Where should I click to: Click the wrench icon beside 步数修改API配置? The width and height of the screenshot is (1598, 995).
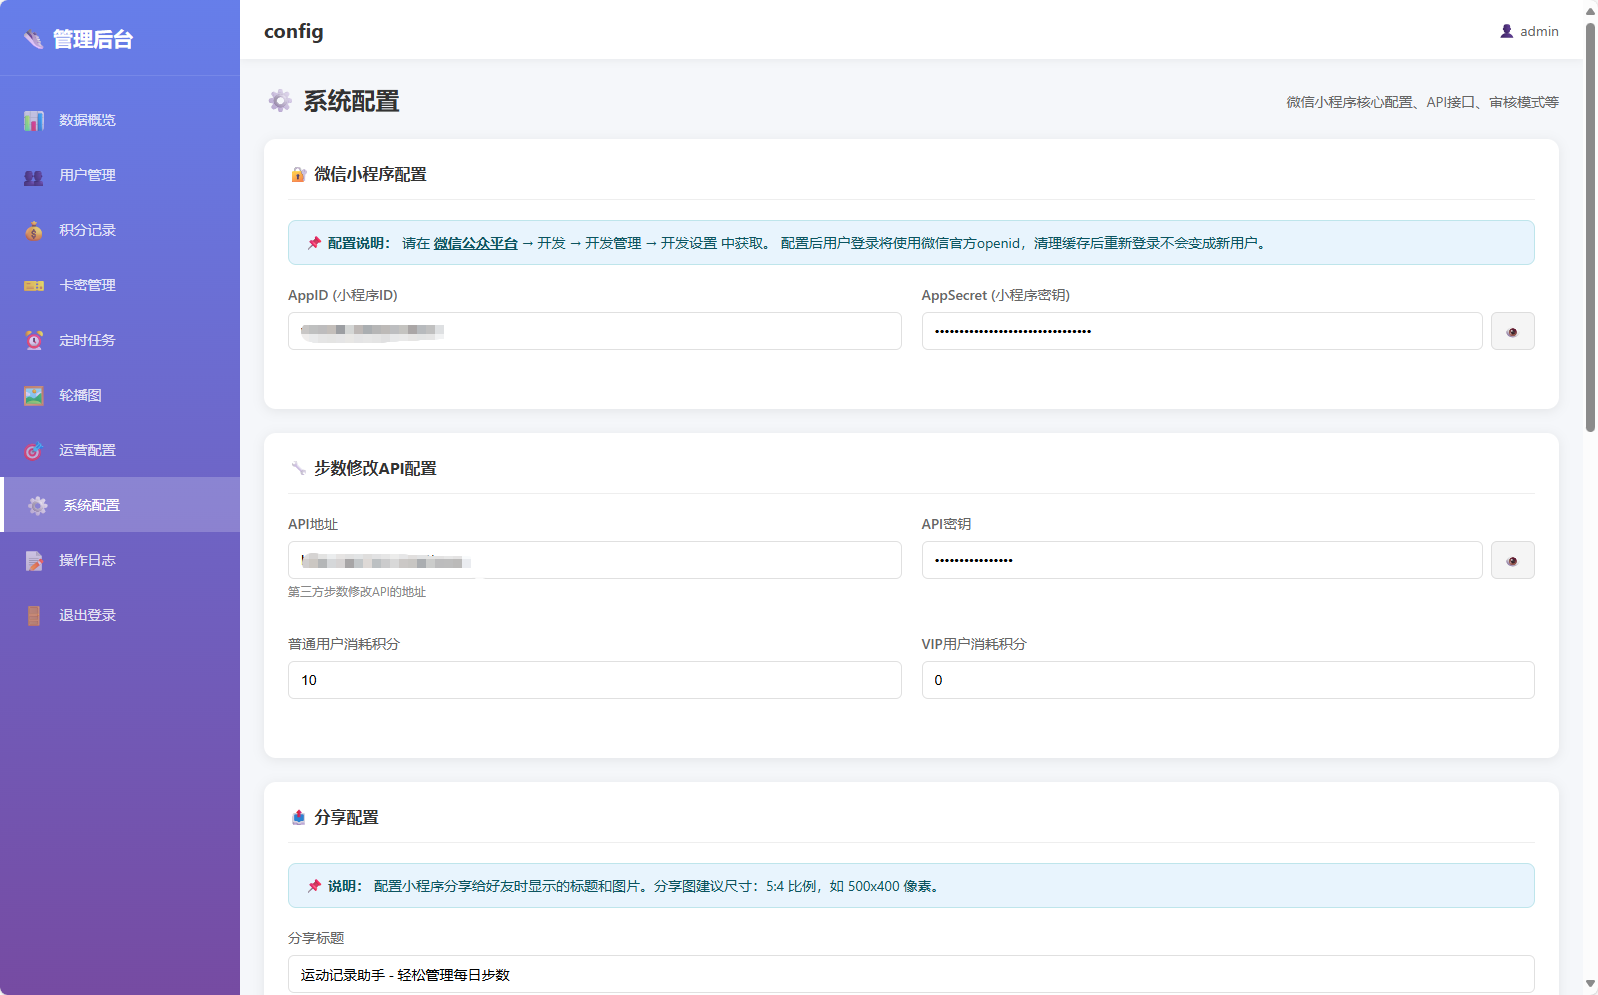click(x=298, y=468)
